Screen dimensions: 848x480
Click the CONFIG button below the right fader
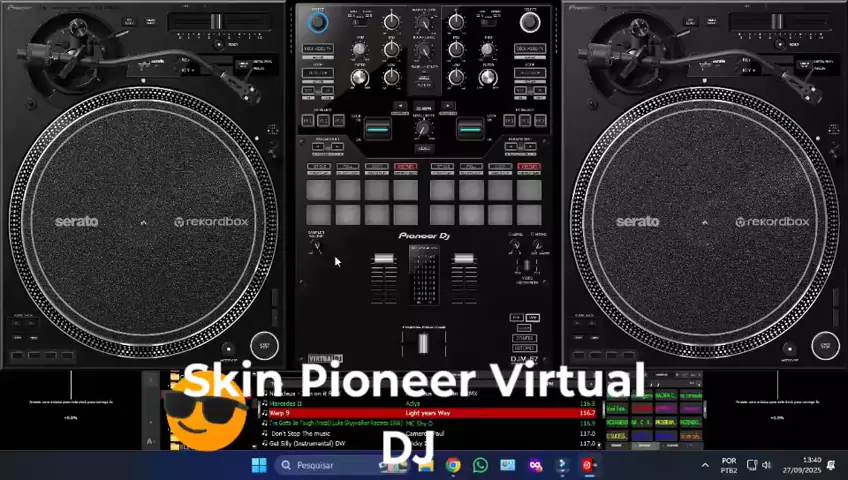coord(524,338)
